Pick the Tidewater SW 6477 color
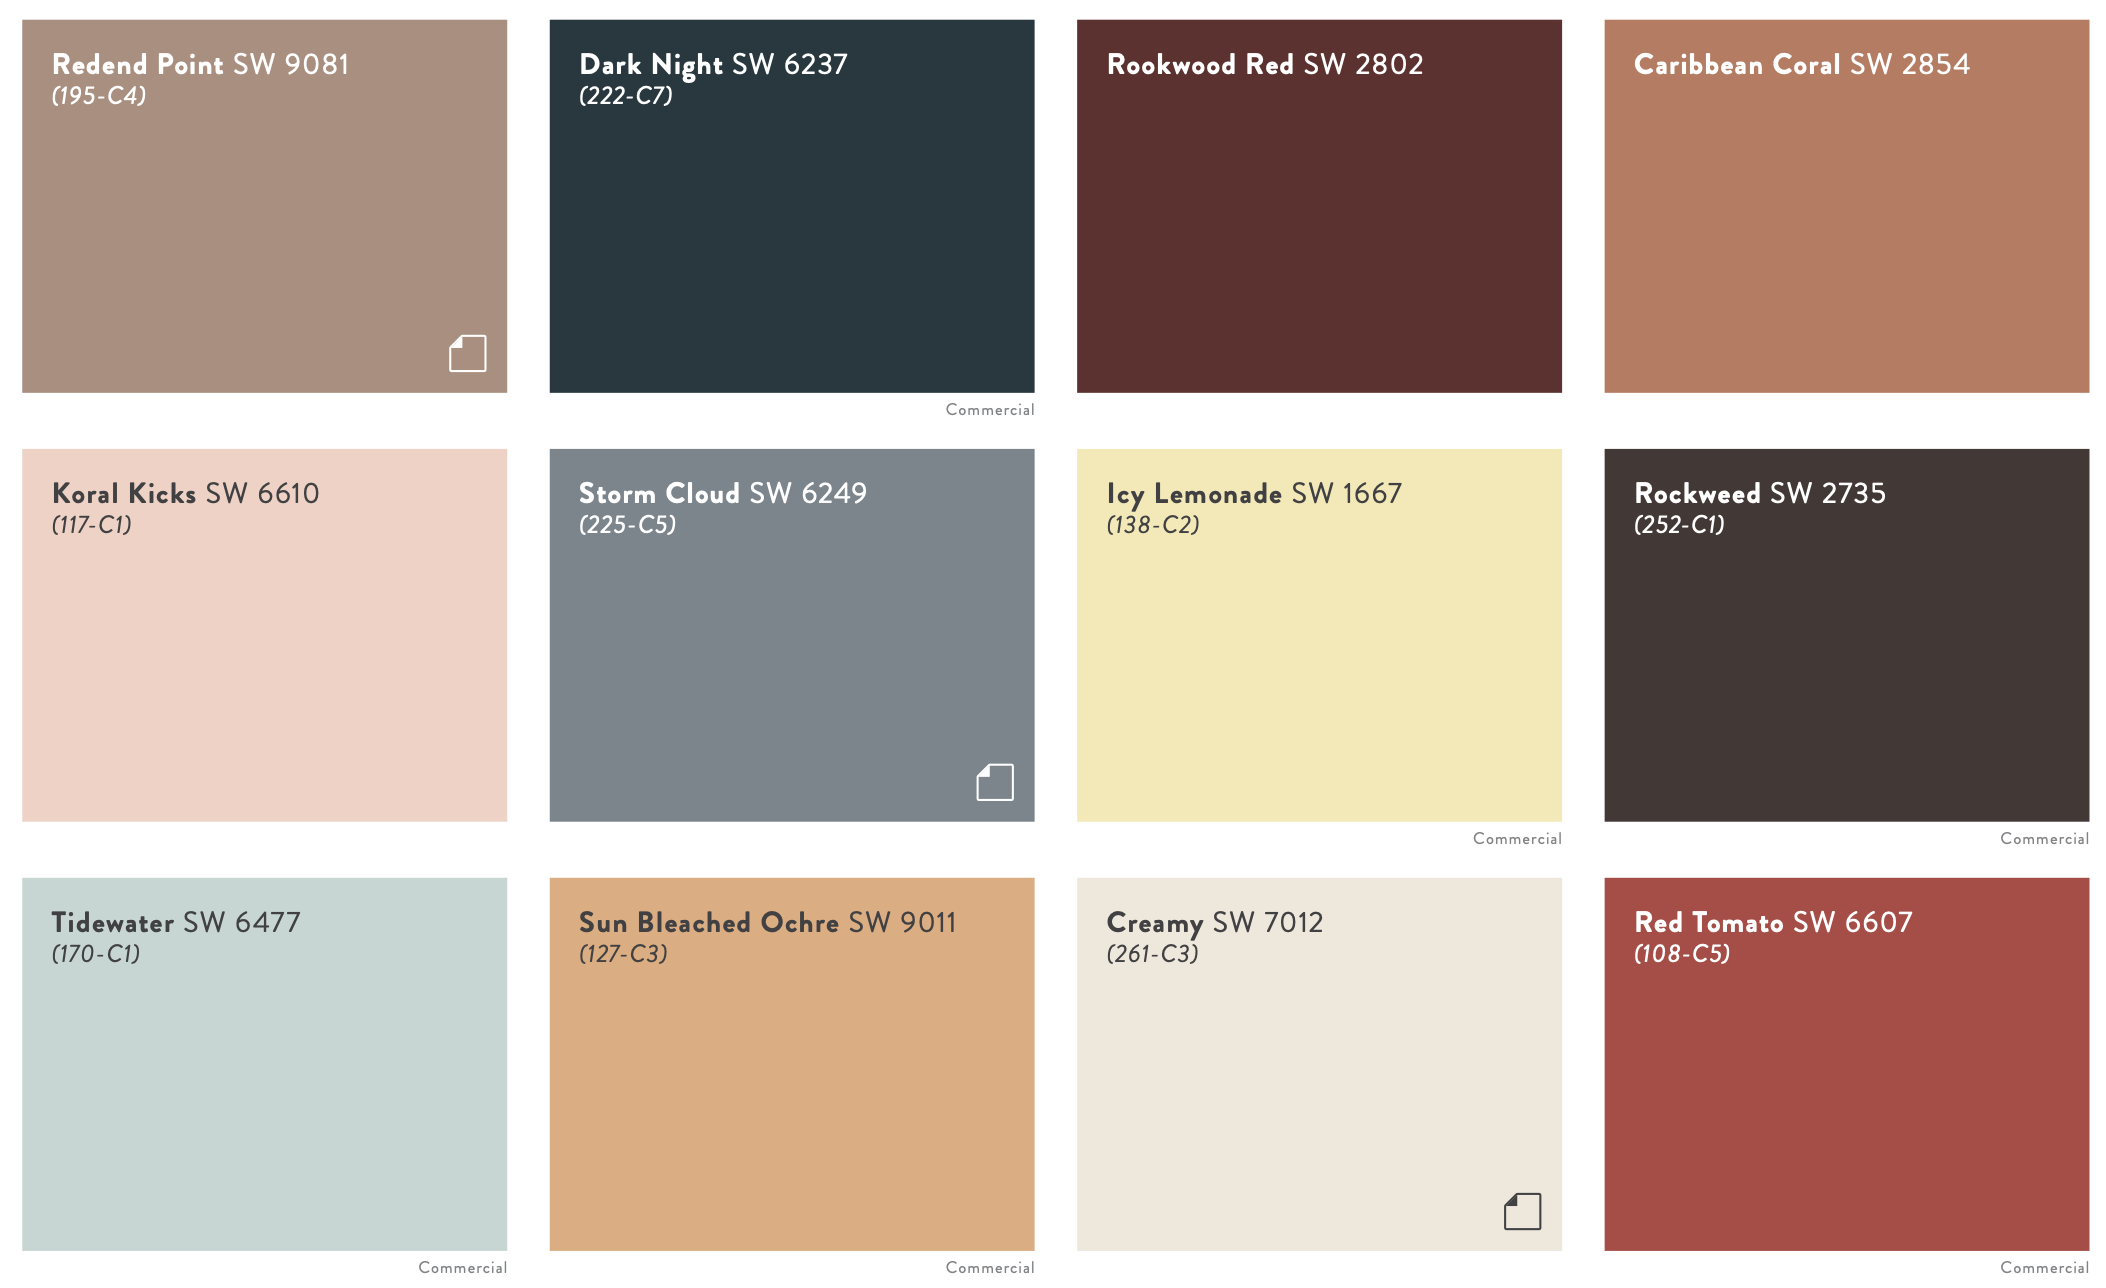 [x=264, y=1060]
